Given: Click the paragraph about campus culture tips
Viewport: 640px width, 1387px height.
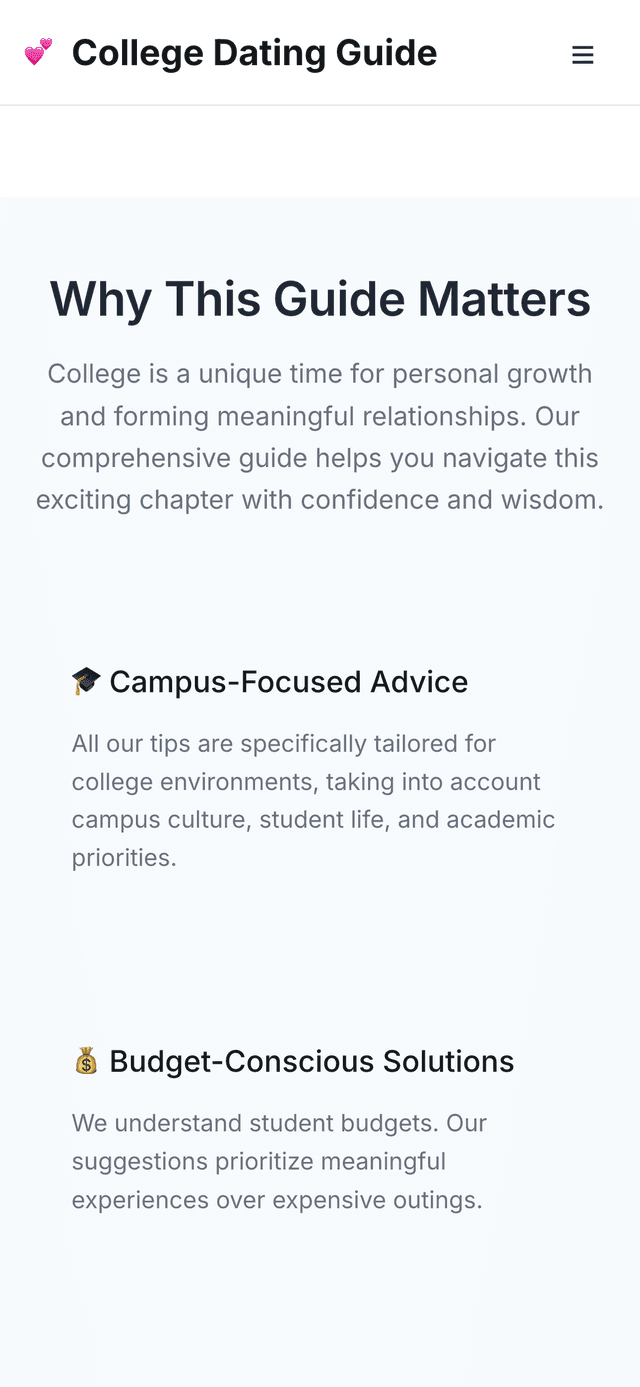Looking at the screenshot, I should click(313, 800).
